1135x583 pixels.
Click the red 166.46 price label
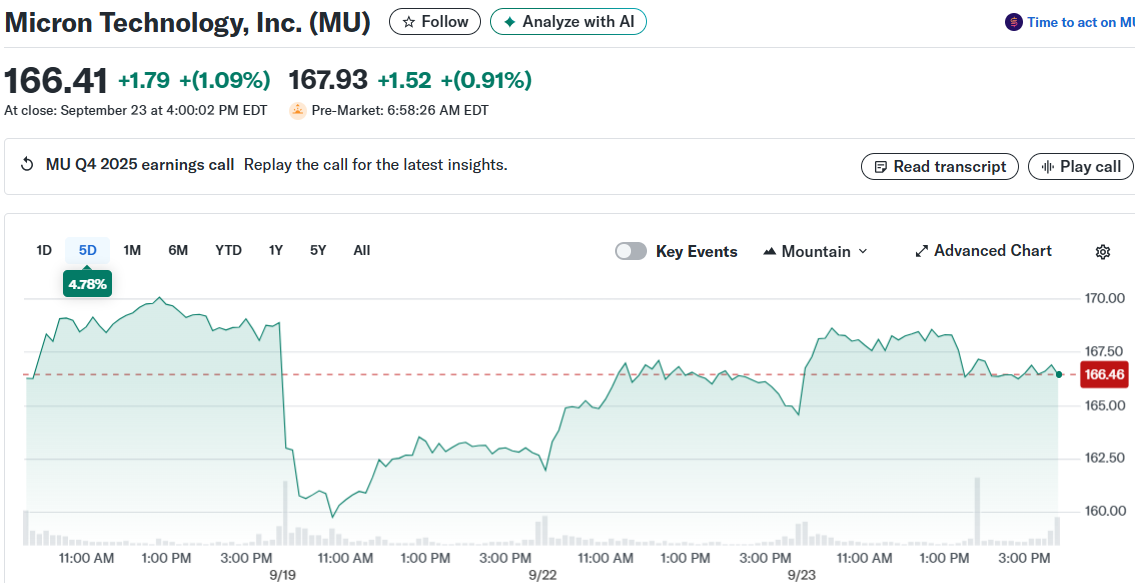pyautogui.click(x=1105, y=374)
